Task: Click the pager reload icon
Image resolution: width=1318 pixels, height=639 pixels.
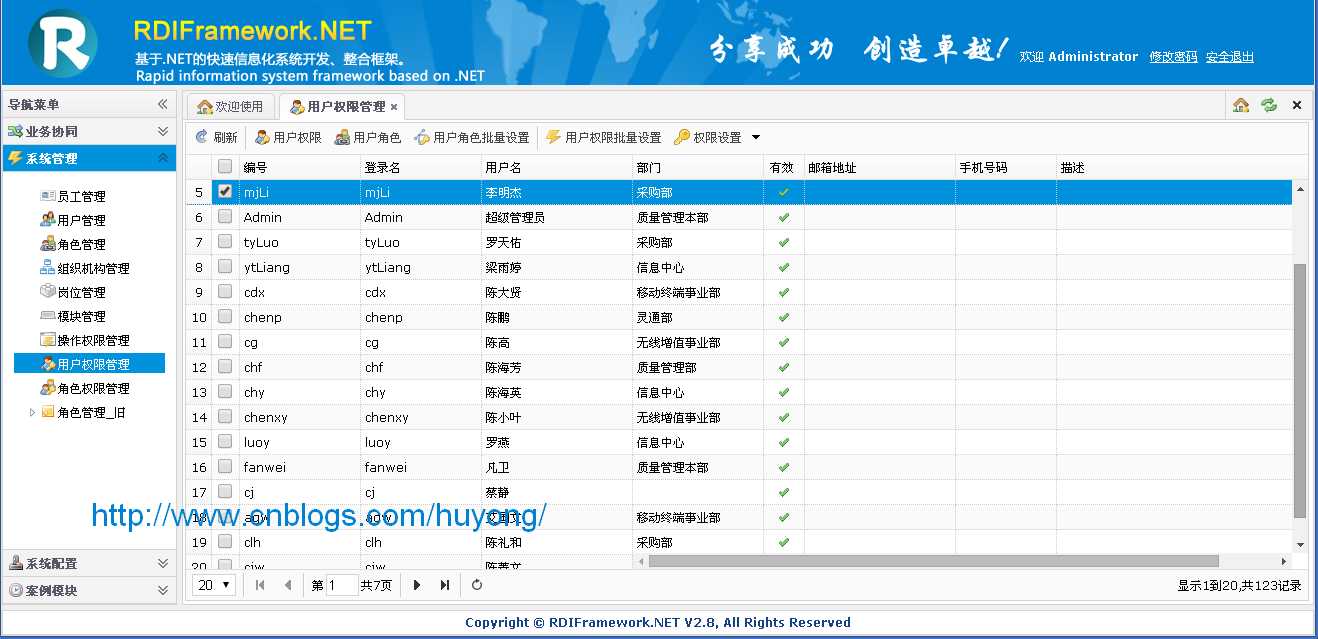Action: (477, 585)
